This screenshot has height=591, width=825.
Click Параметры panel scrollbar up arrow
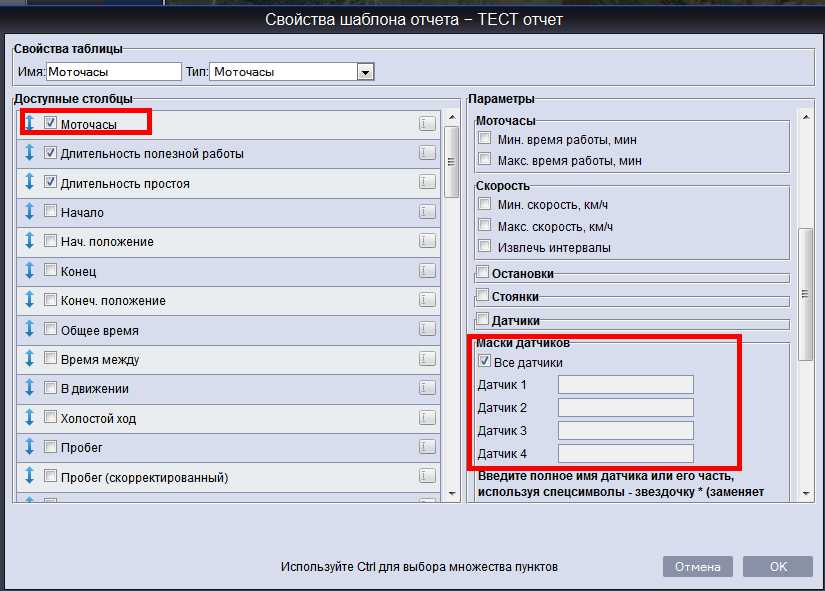[x=806, y=117]
